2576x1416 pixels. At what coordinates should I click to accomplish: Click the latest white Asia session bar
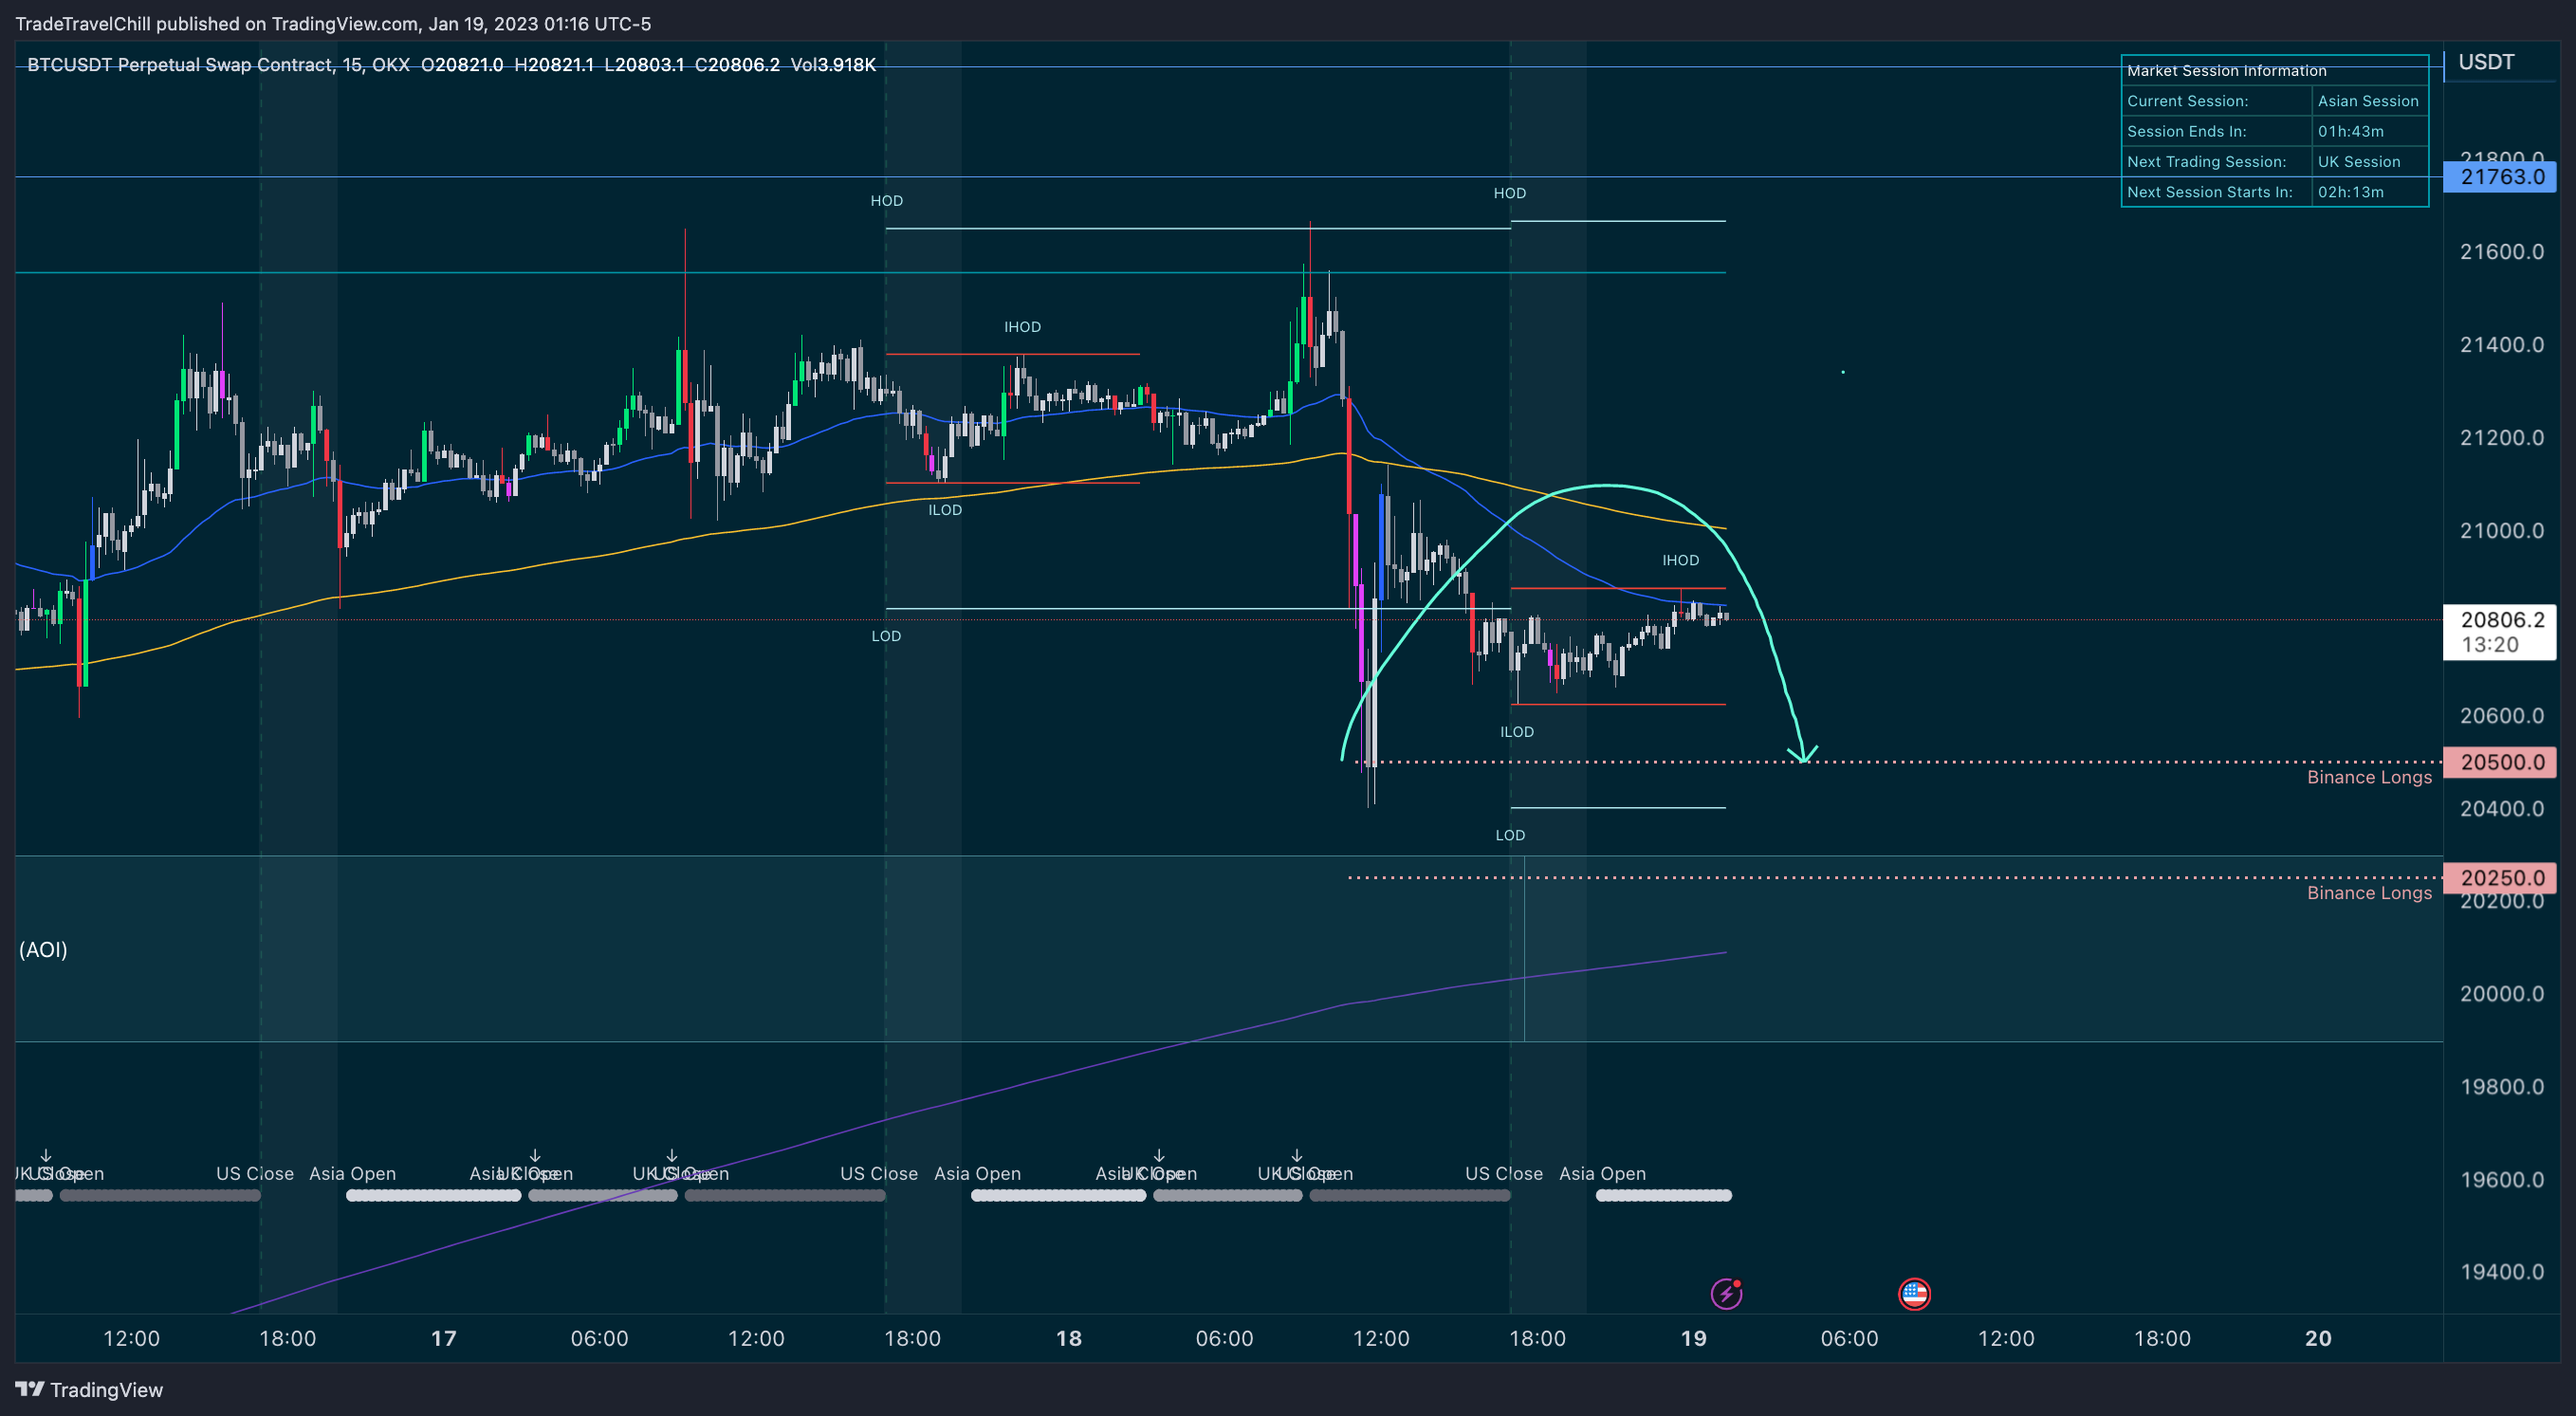(x=1663, y=1195)
